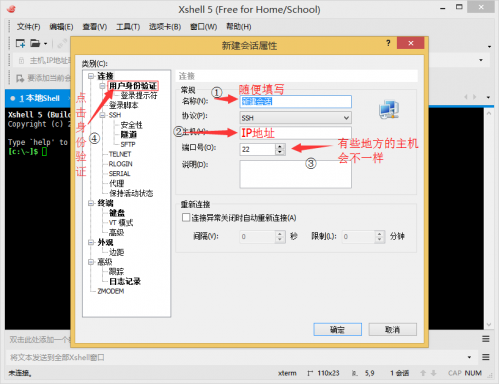Image resolution: width=499 pixels, height=384 pixels.
Task: Select 登录脚本 in the category tree
Action: point(123,105)
